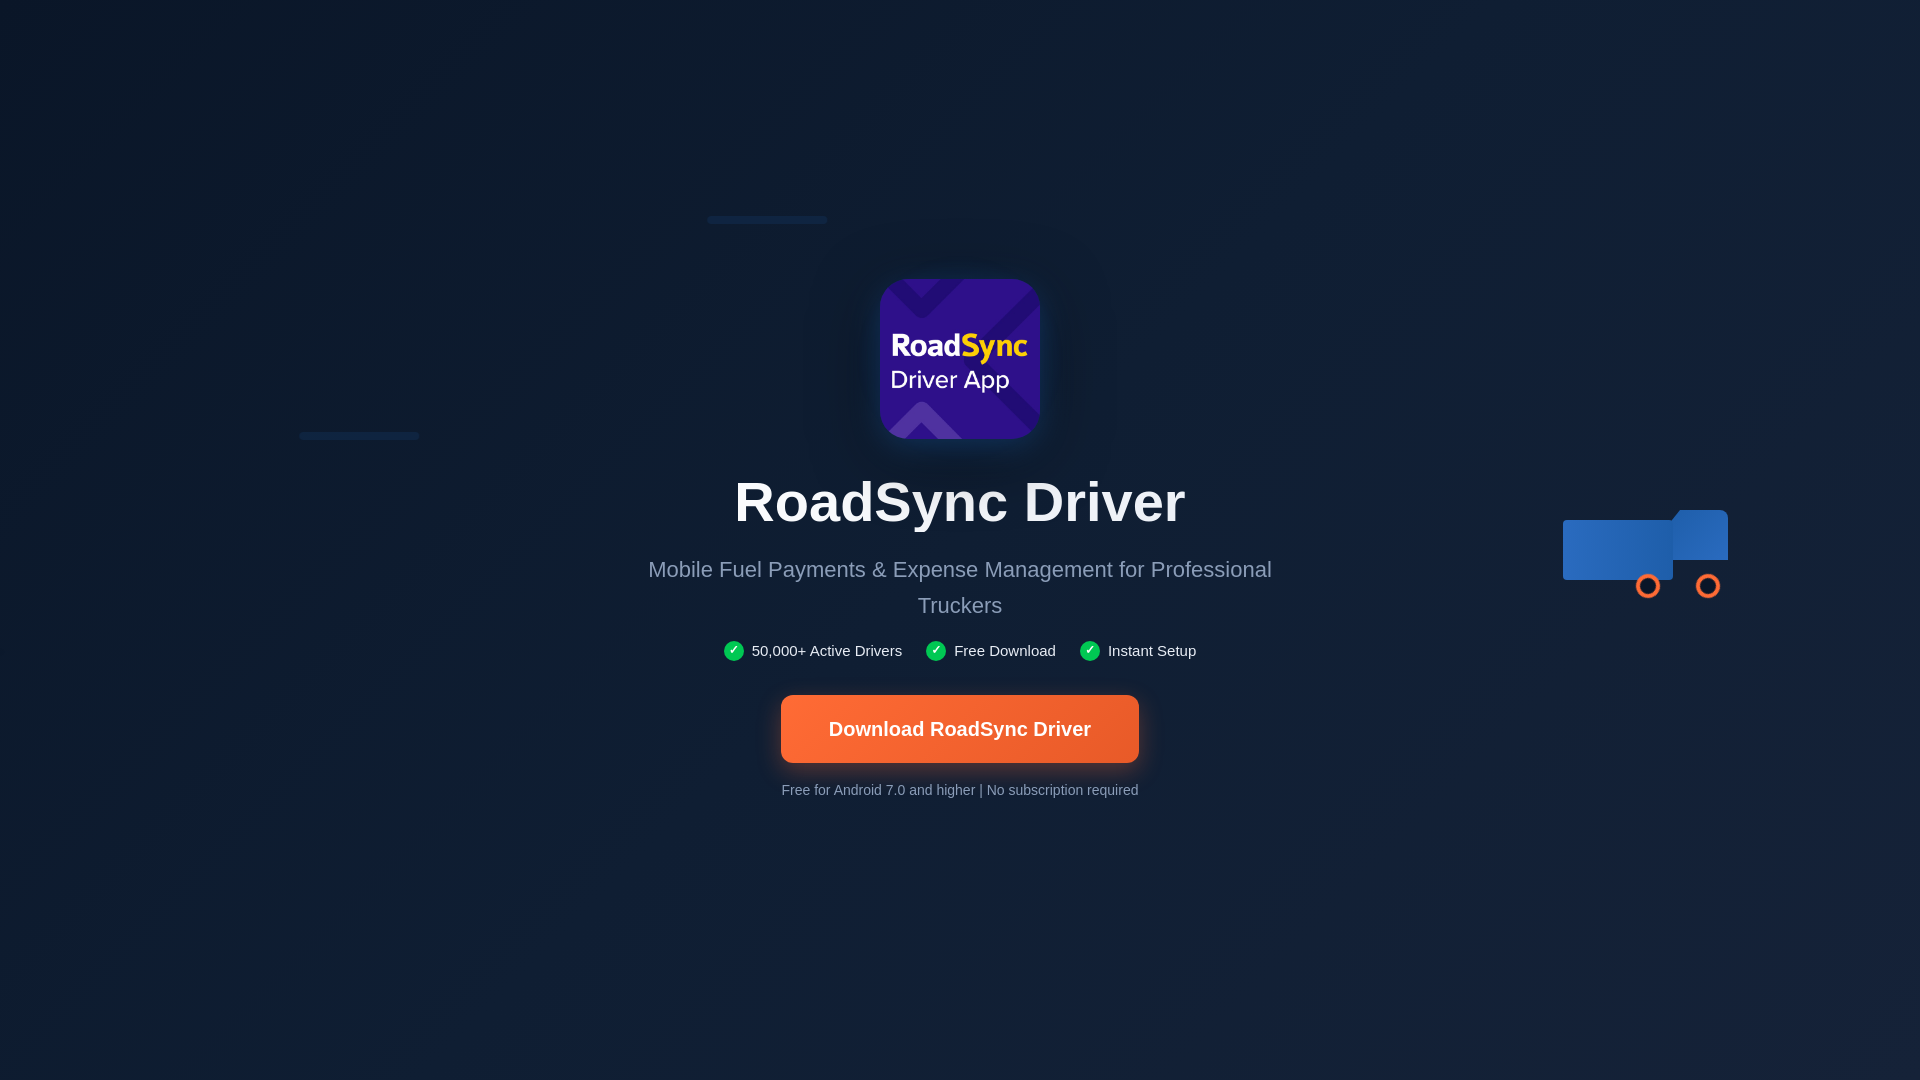
Task: Click the RoadSync Driver heading
Action: tap(960, 502)
